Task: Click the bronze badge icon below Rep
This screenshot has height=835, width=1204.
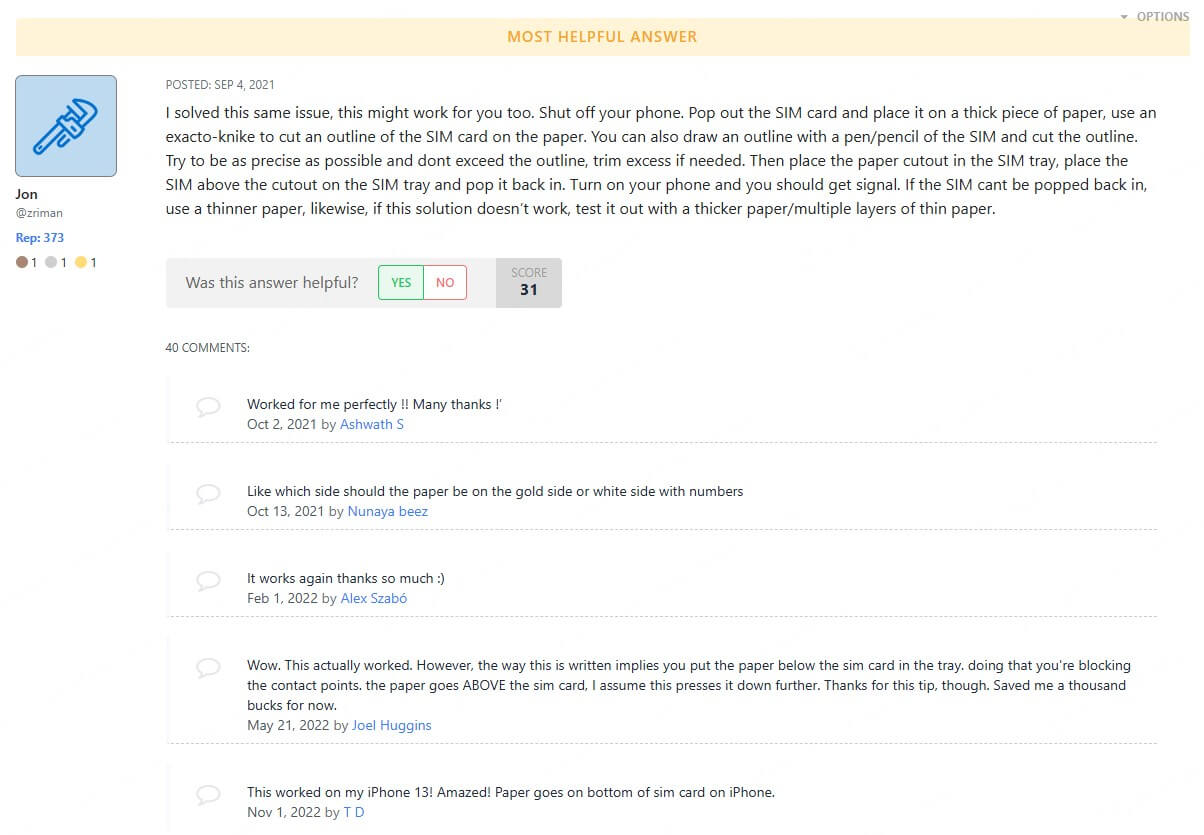Action: [x=24, y=262]
